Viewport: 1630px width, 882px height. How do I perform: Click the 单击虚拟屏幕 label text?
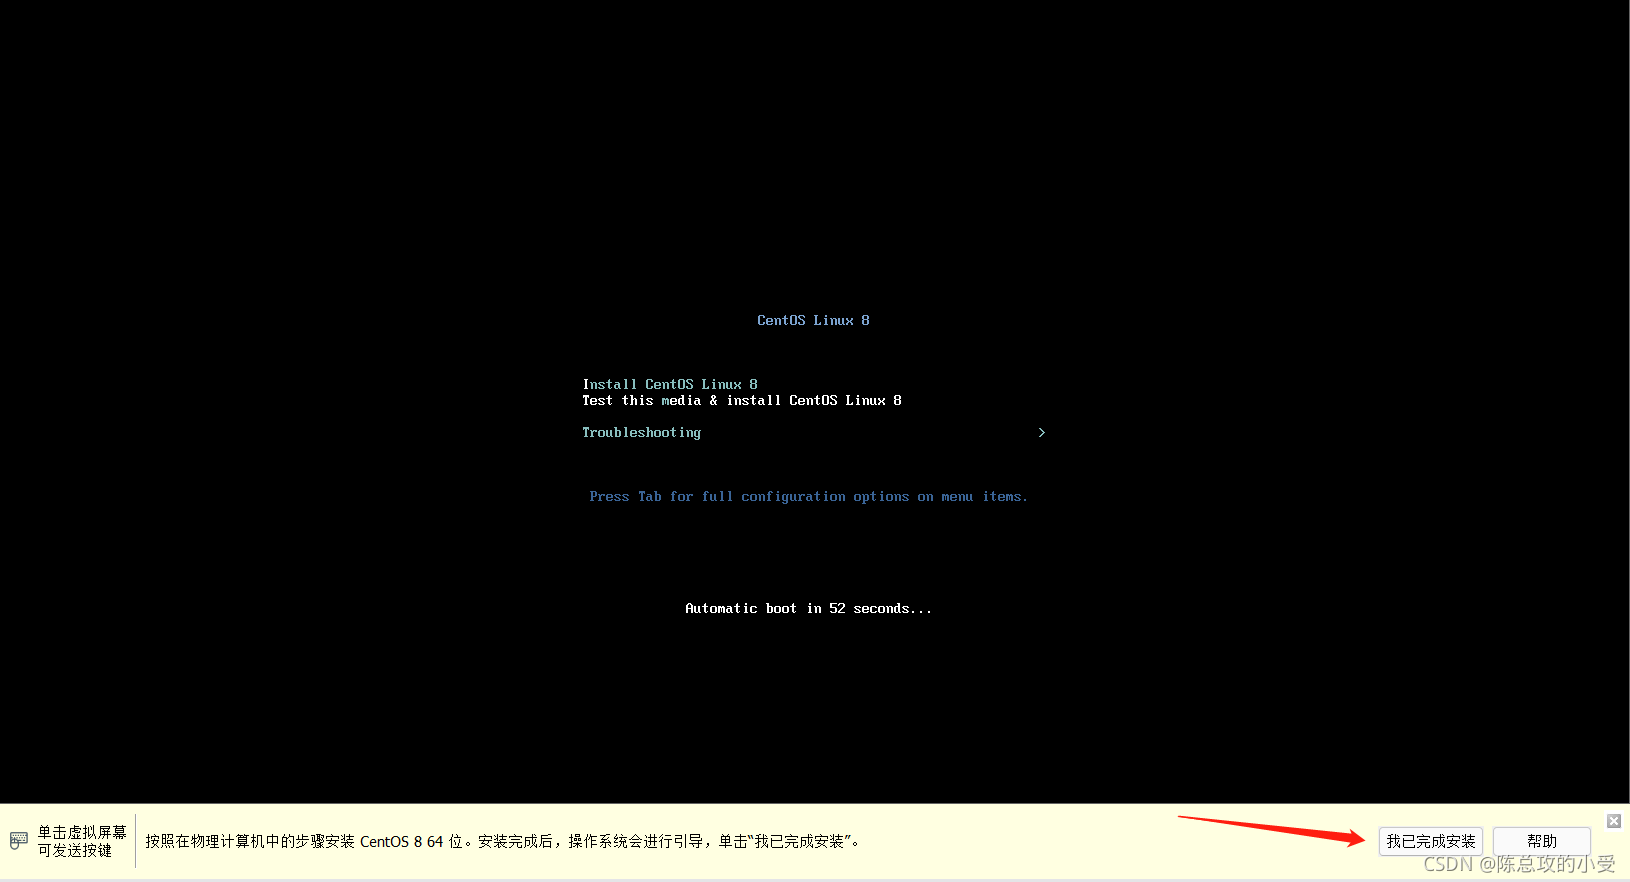pos(82,832)
